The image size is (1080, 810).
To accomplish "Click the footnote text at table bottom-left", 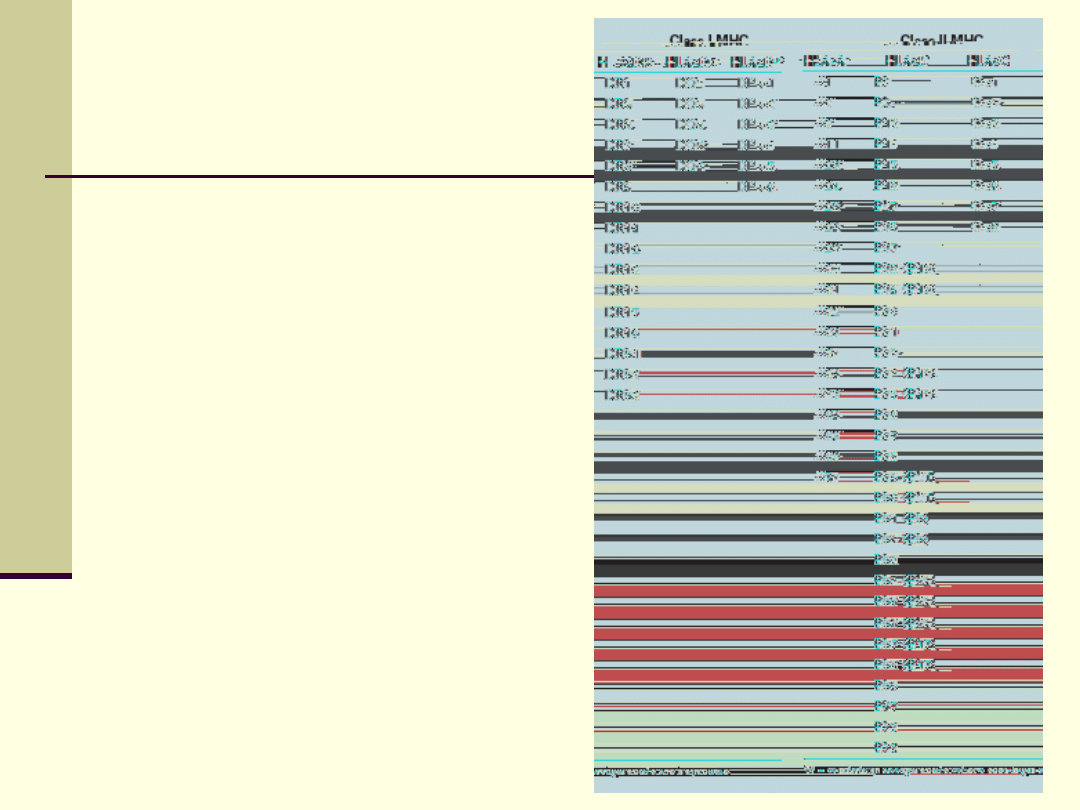I will (x=662, y=771).
